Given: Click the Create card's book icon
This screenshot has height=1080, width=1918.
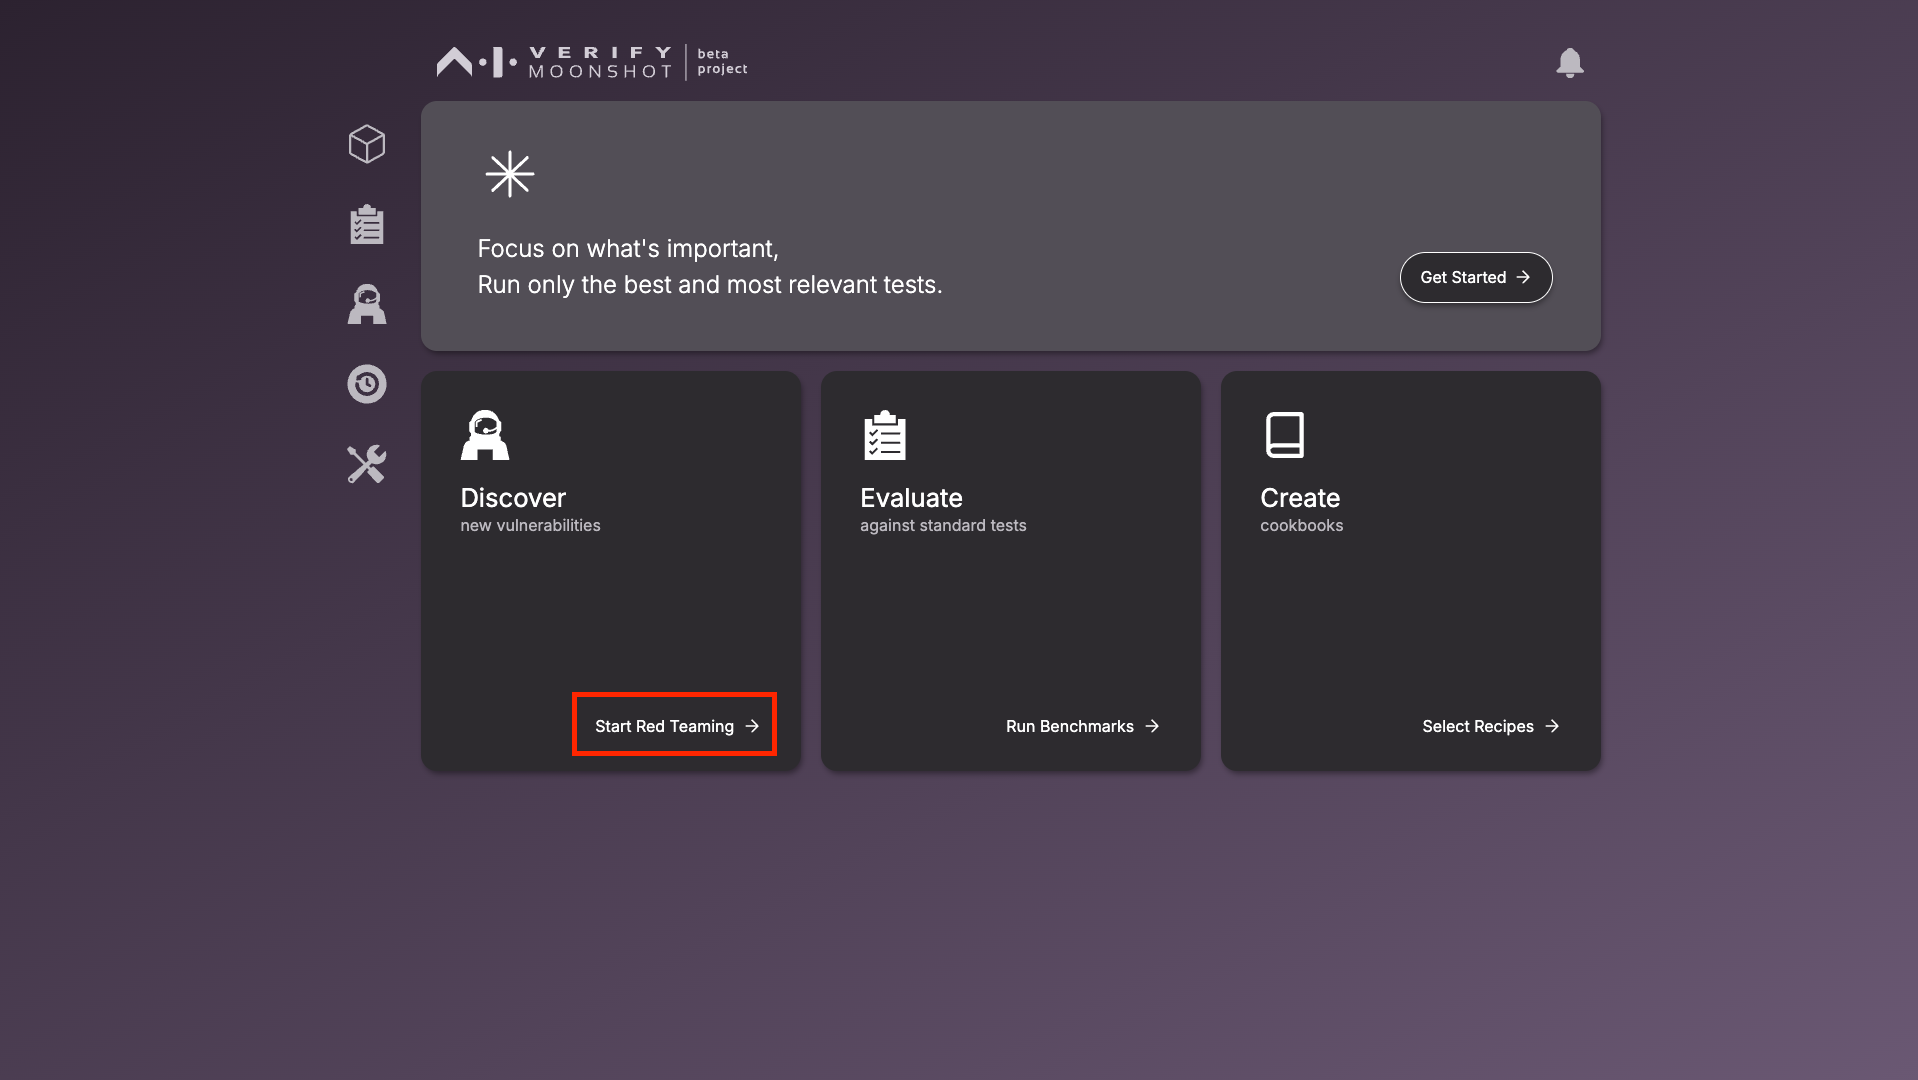Looking at the screenshot, I should [x=1285, y=435].
